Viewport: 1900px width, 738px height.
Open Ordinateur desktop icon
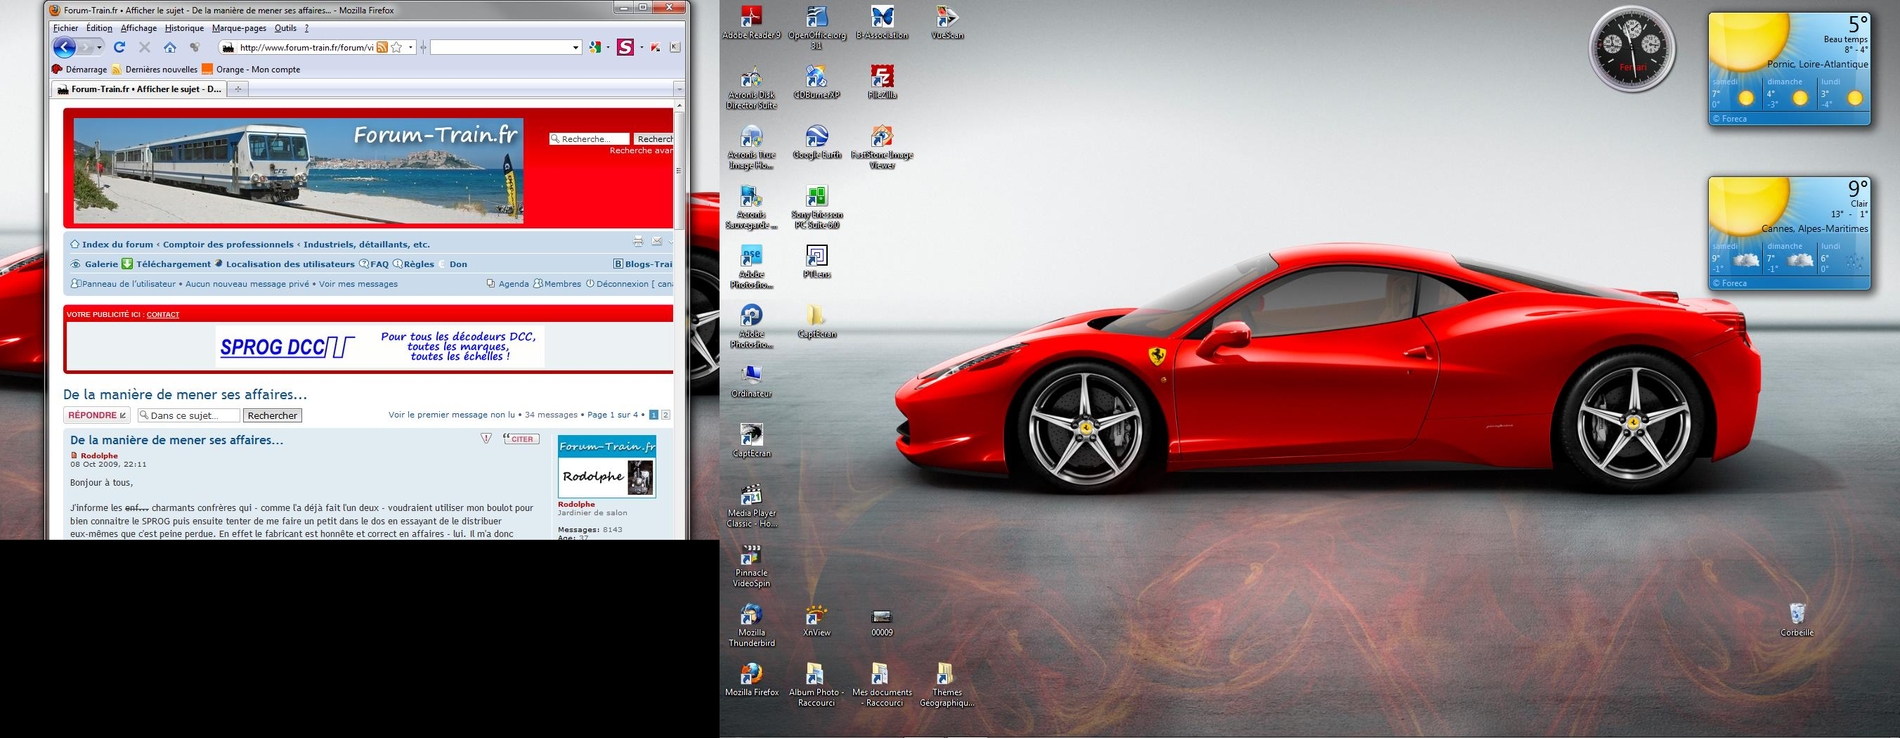point(751,381)
